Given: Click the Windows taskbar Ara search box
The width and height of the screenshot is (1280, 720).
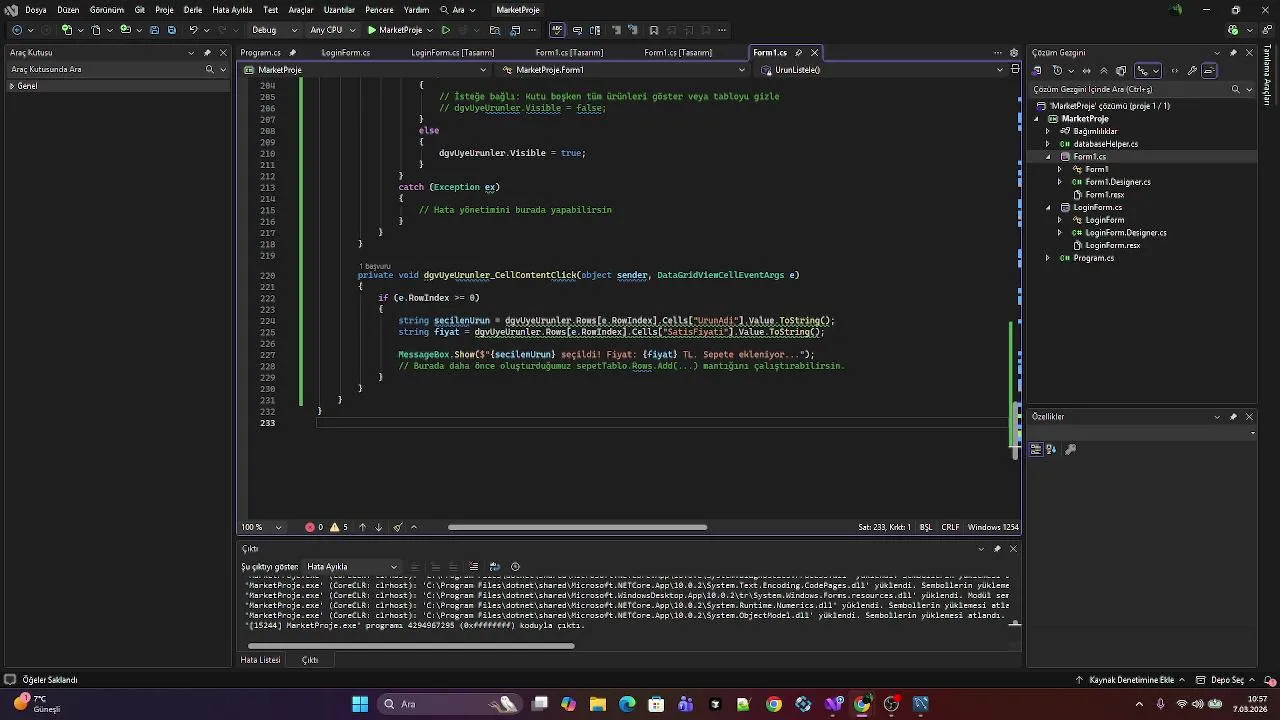Looking at the screenshot, I should (450, 704).
